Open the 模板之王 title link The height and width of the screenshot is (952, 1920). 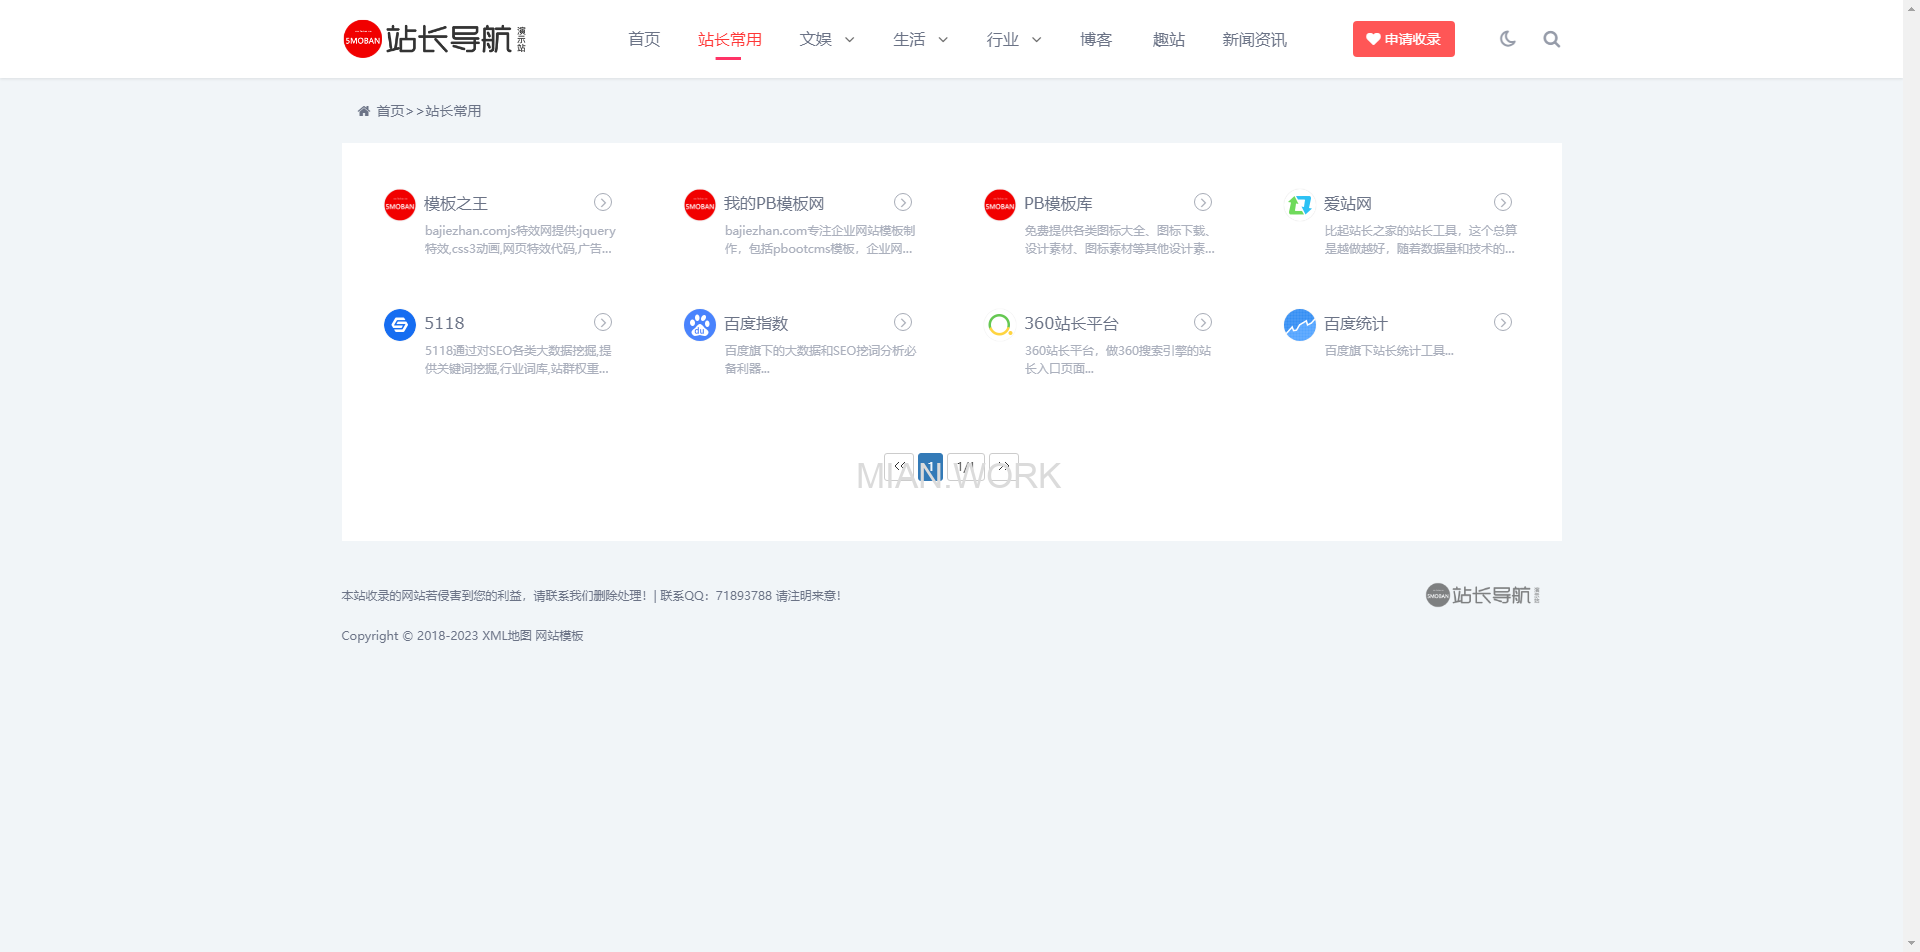[456, 203]
